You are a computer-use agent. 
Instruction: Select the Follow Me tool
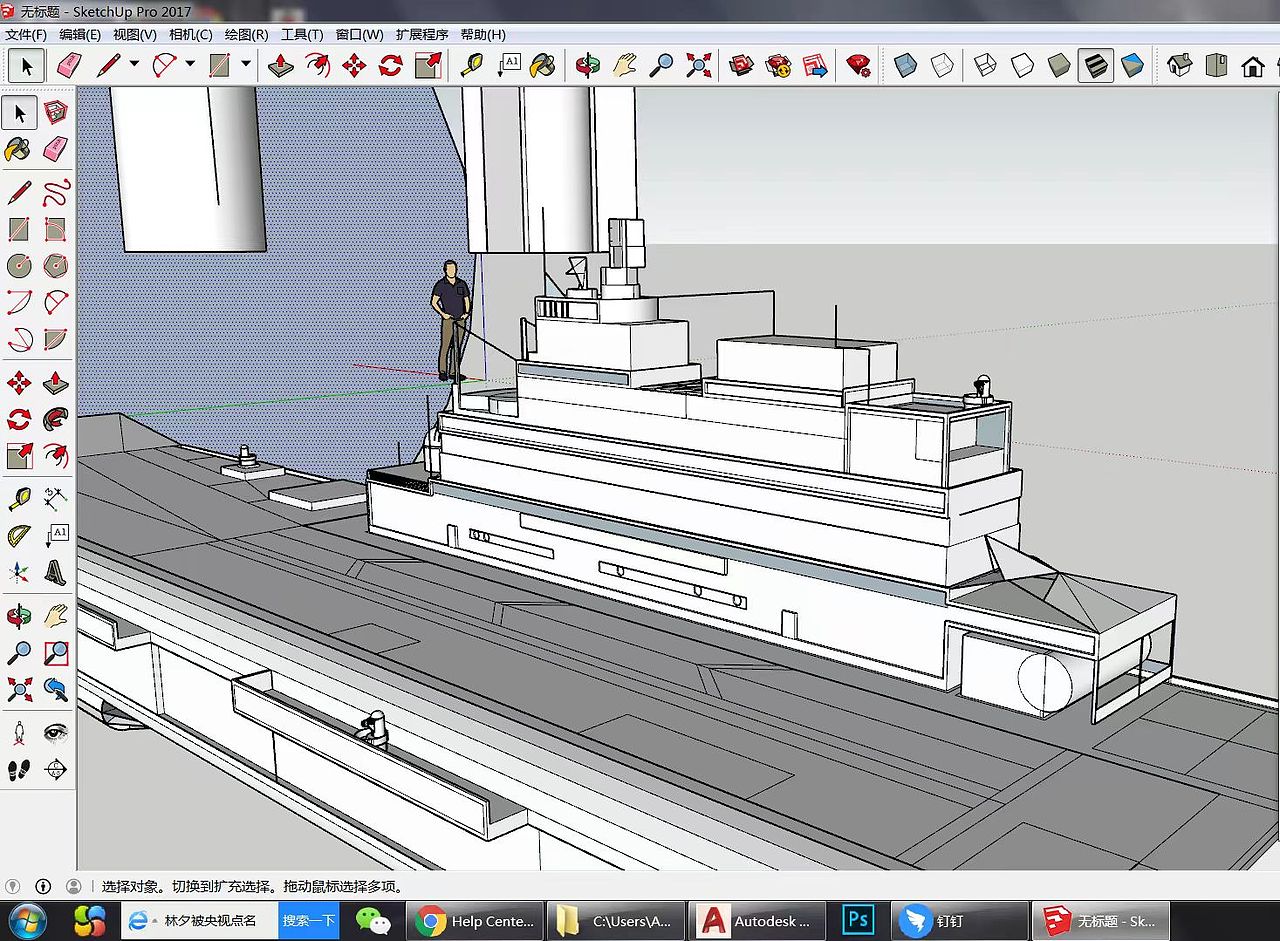point(56,419)
